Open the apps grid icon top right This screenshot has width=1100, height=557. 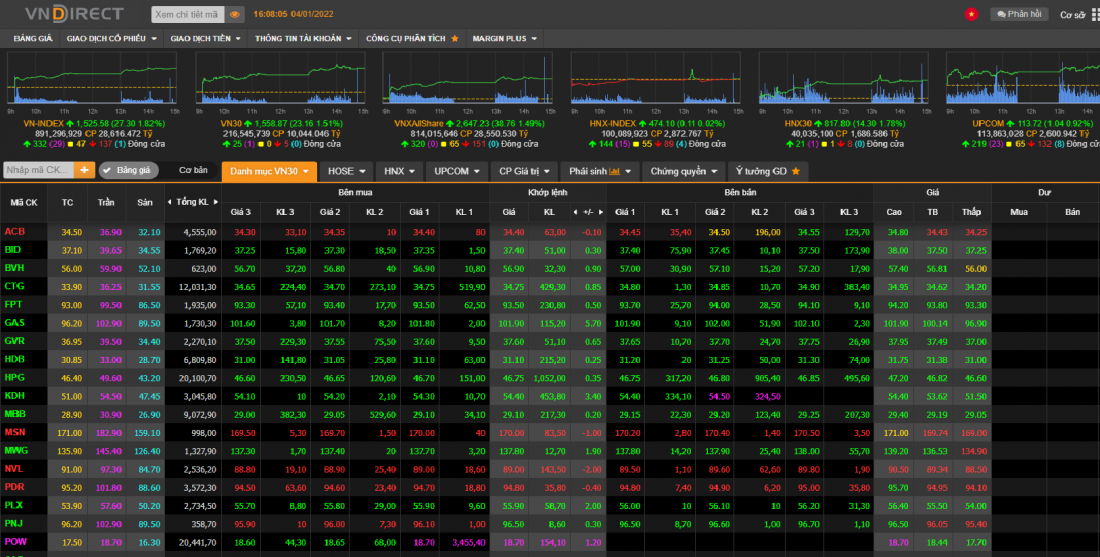(1096, 14)
